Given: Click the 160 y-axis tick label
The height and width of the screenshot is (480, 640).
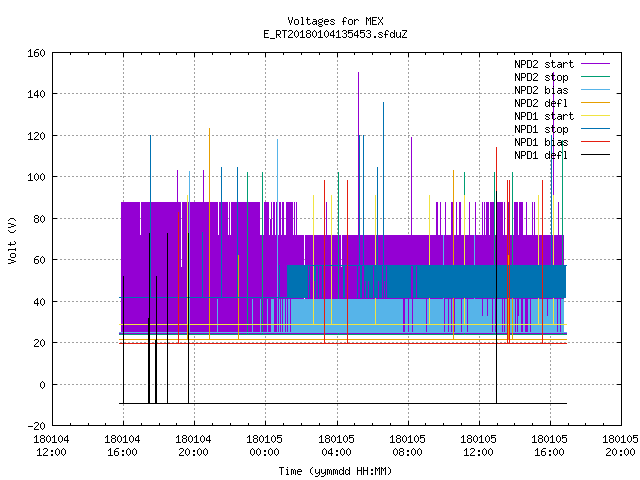Looking at the screenshot, I should 36,53.
